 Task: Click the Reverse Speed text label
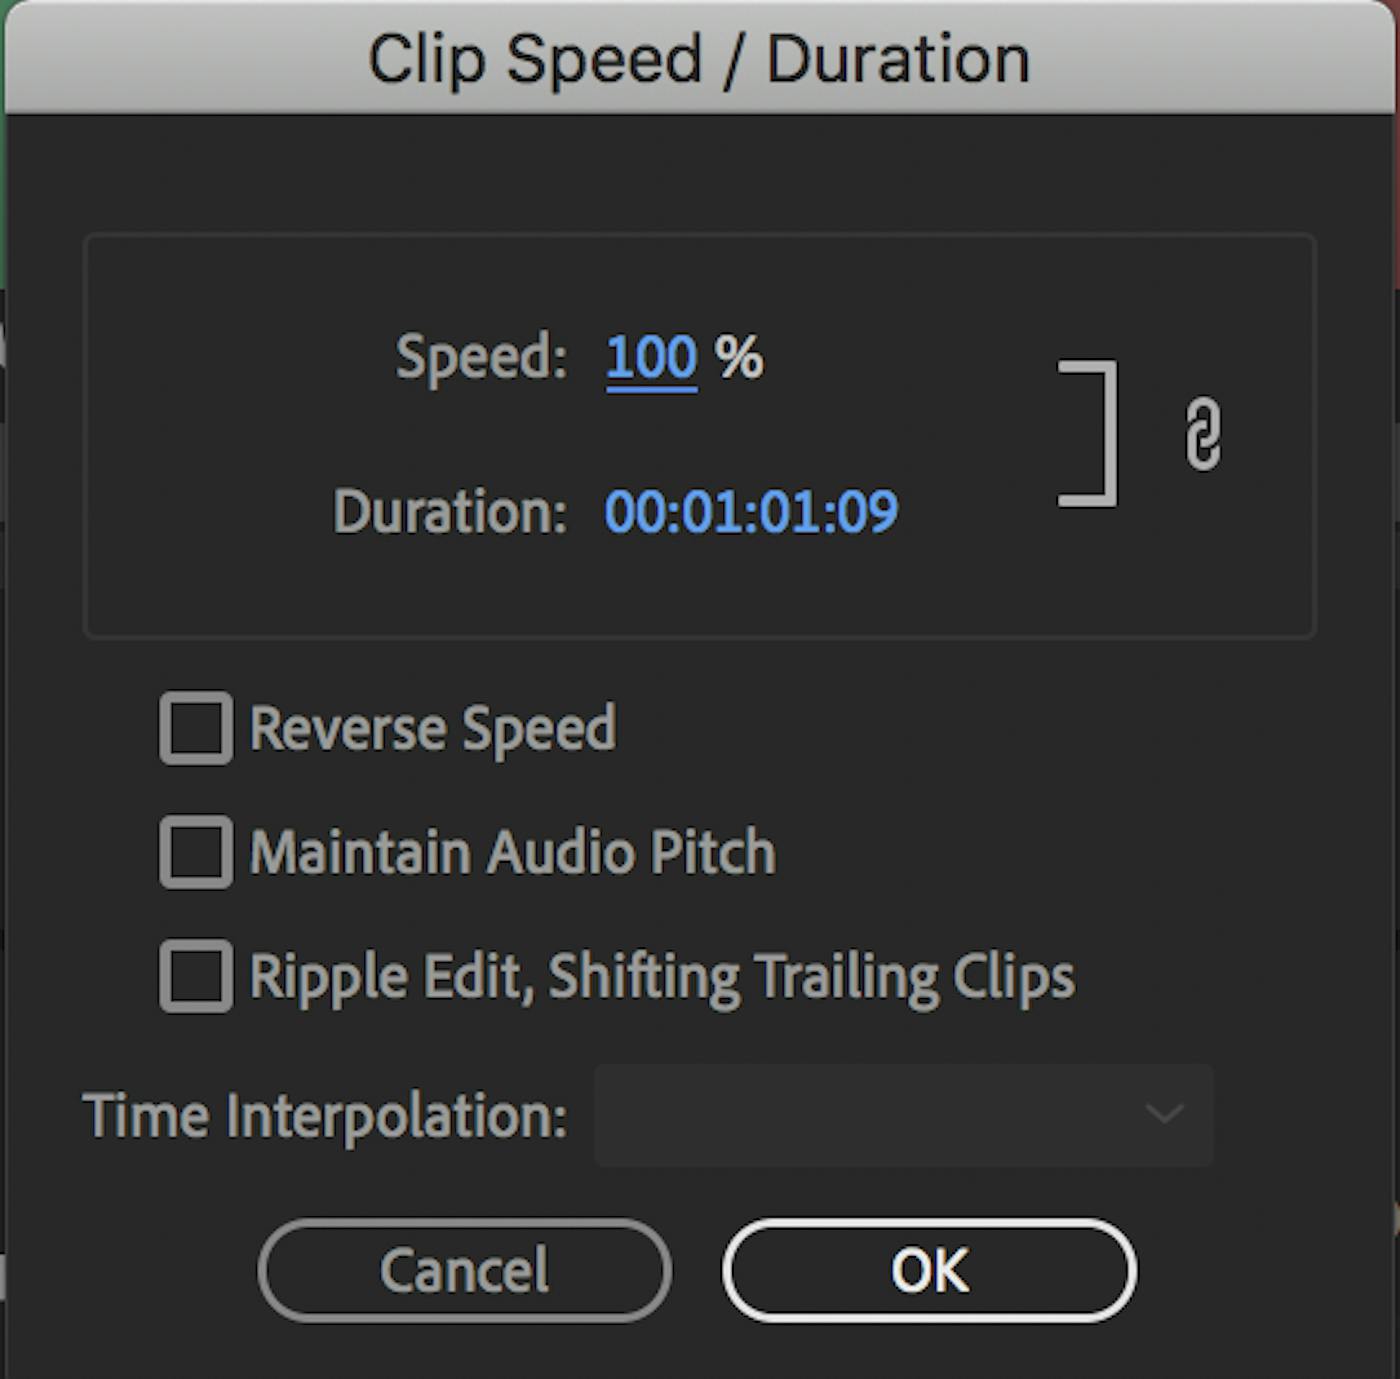(x=433, y=728)
